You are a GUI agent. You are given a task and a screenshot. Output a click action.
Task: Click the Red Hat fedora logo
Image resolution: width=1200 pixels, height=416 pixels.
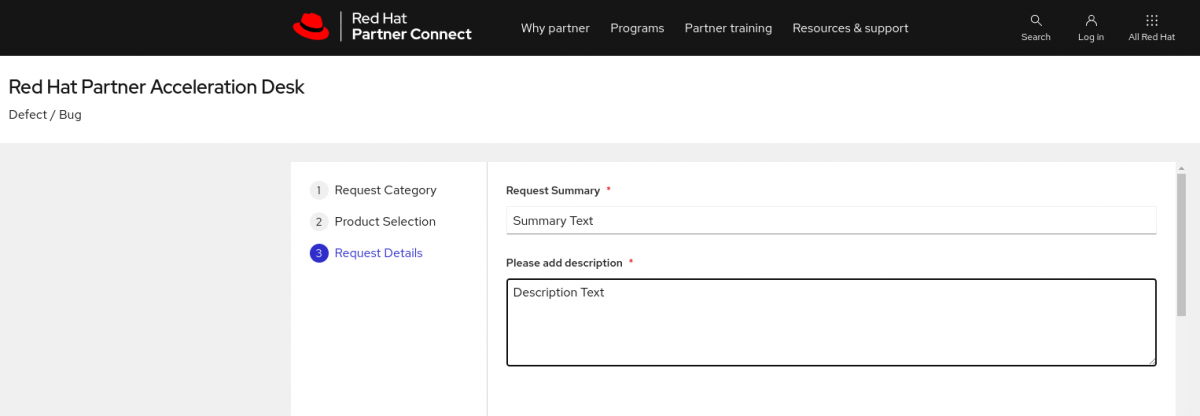[311, 27]
